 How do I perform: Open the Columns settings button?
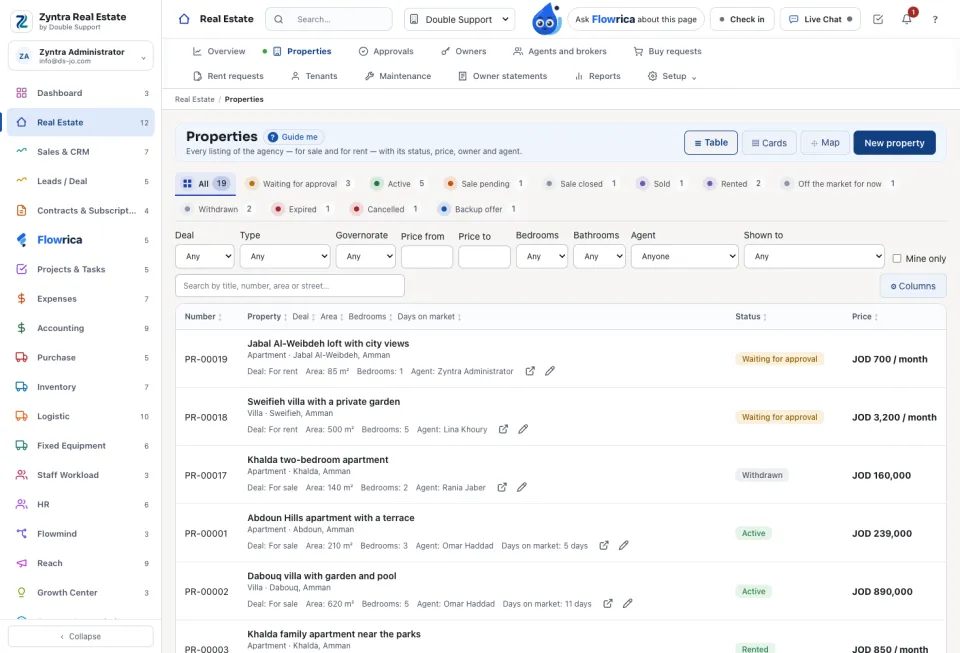point(913,286)
